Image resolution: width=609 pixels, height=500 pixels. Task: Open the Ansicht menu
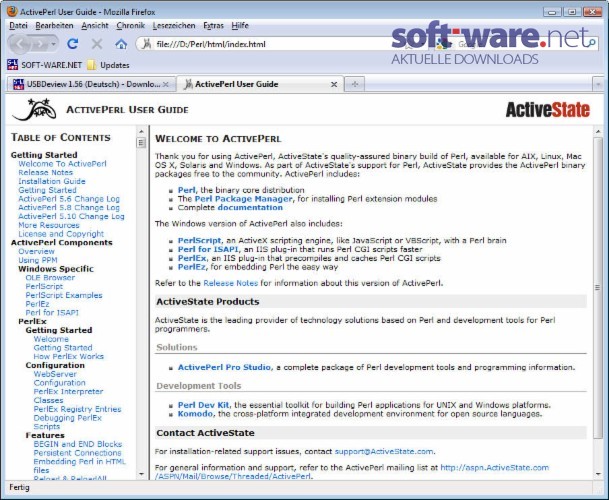click(x=95, y=26)
